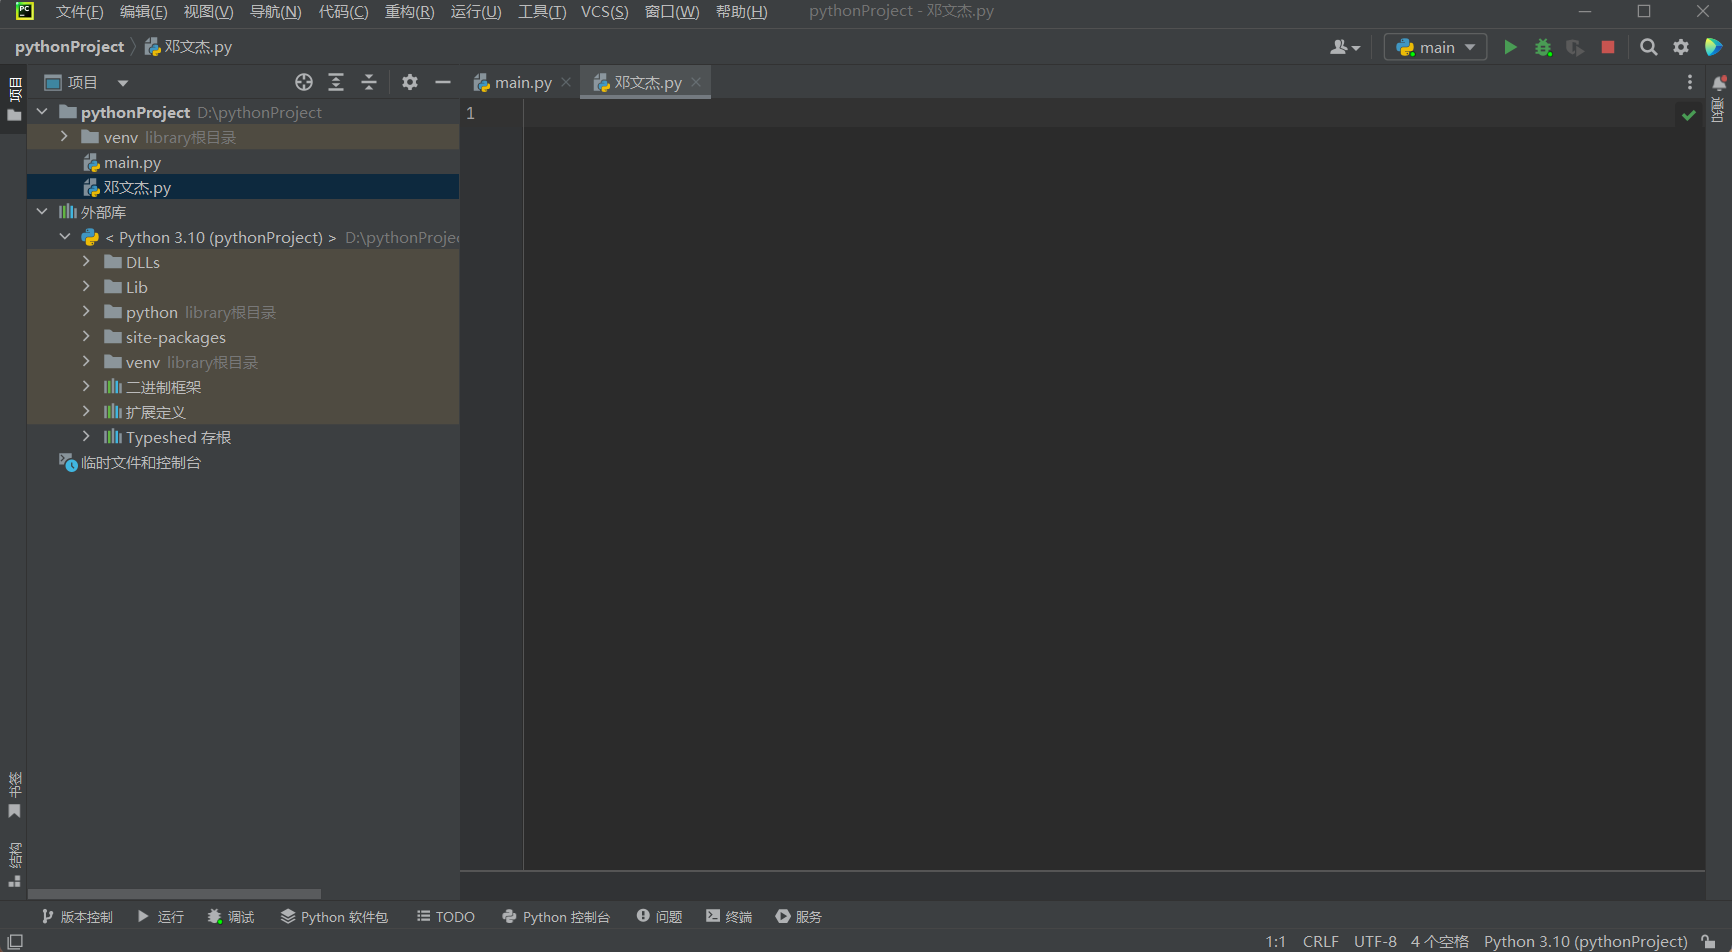The image size is (1732, 952).
Task: Toggle tool window bars icon bottom-left corner
Action: [x=15, y=941]
